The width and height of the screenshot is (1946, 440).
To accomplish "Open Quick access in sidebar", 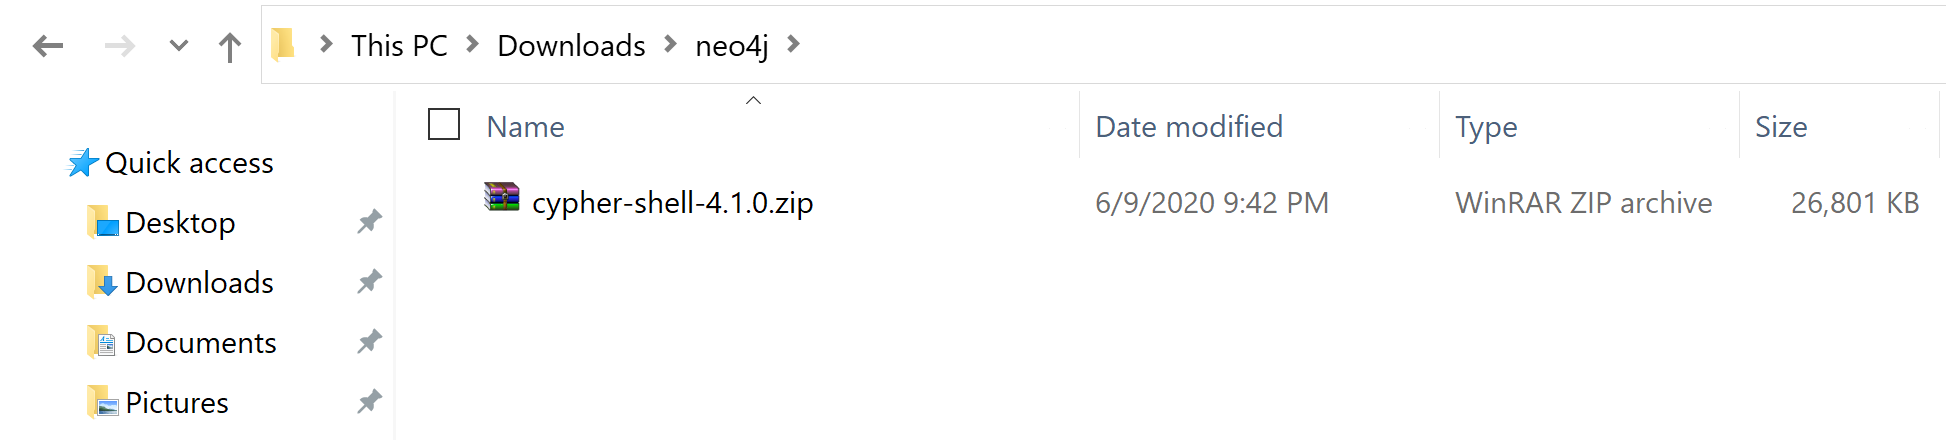I will tap(170, 163).
